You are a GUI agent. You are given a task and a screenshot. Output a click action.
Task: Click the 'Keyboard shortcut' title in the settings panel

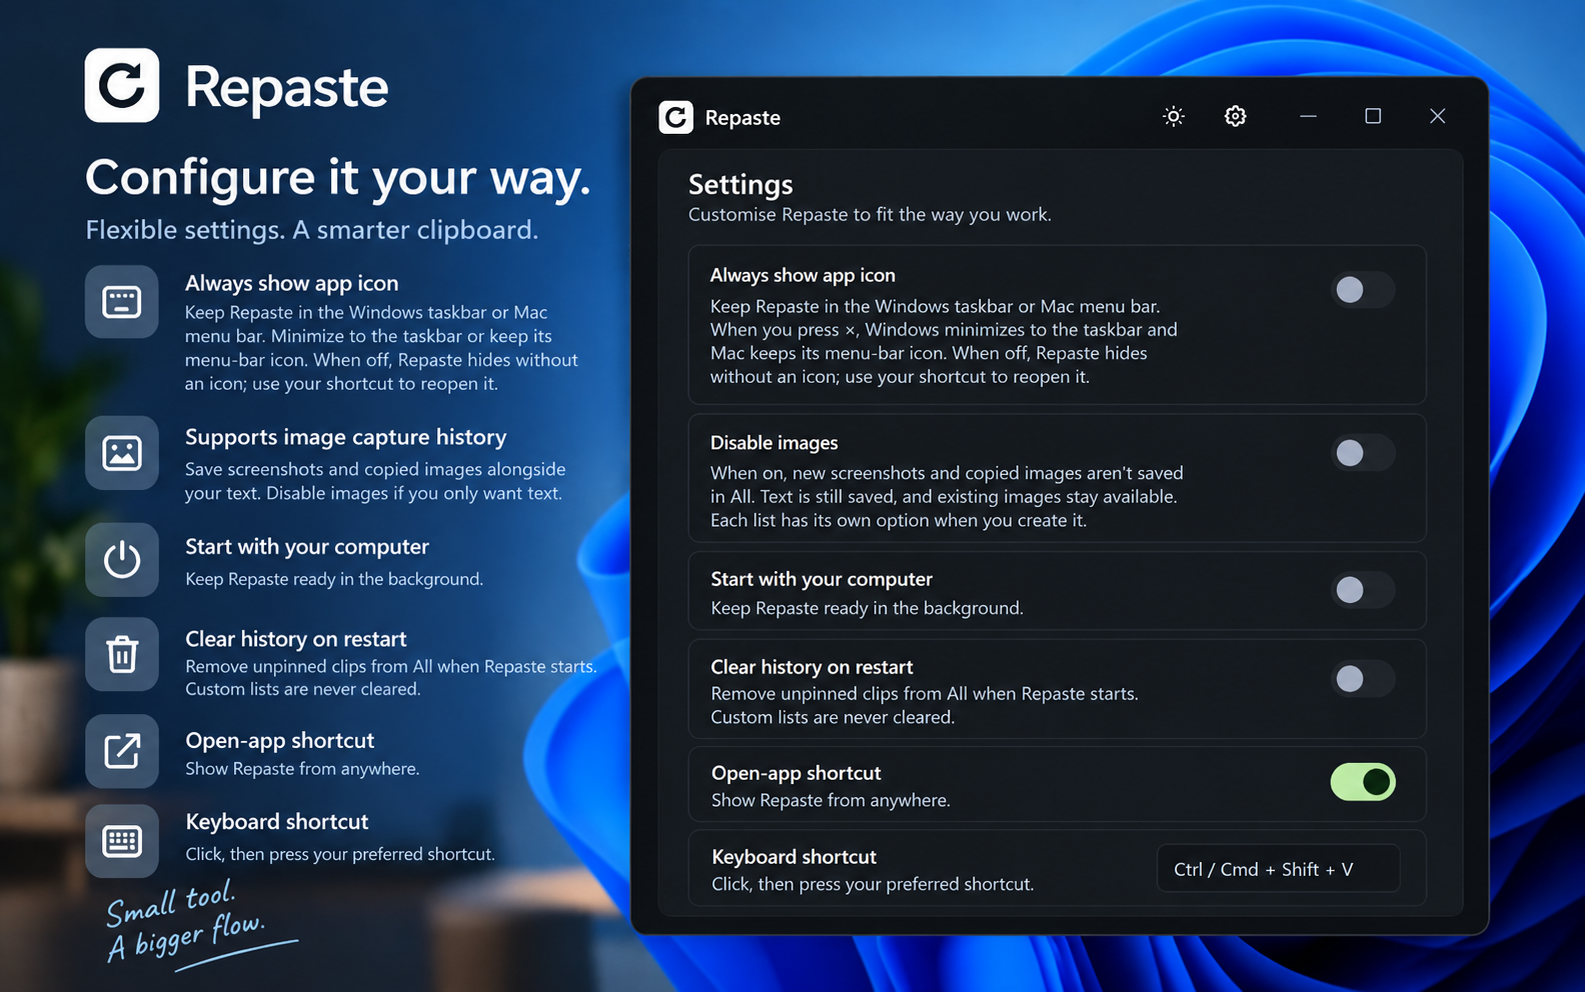[x=794, y=857]
